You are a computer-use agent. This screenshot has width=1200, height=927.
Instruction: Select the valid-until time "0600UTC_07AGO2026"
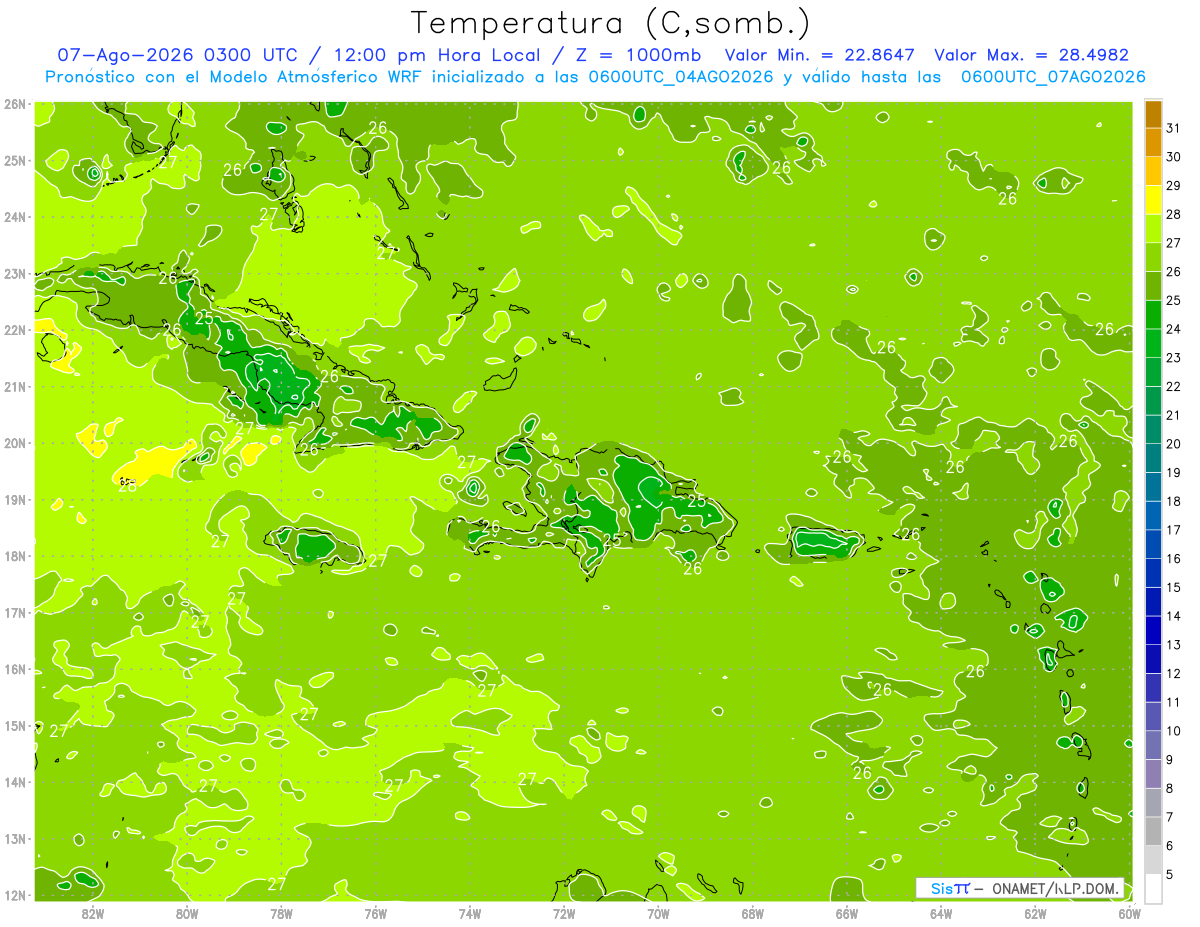[x=1053, y=77]
